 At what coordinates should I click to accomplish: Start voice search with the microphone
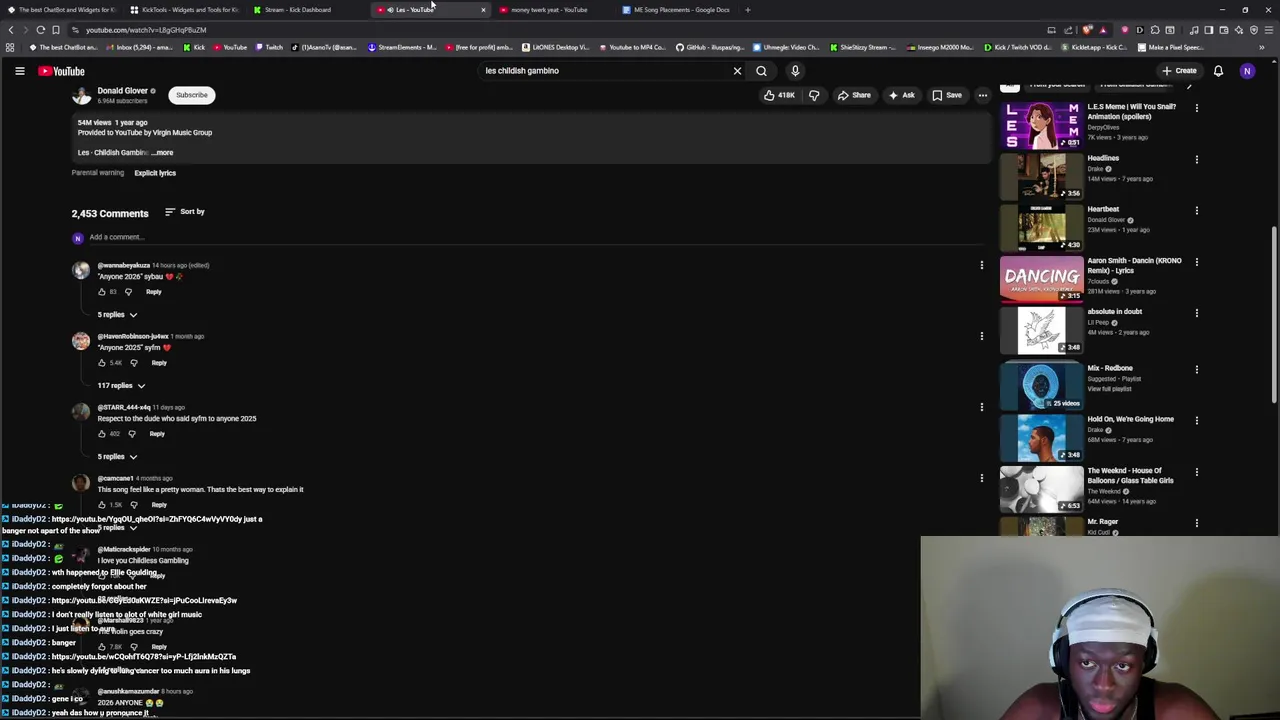click(x=795, y=71)
